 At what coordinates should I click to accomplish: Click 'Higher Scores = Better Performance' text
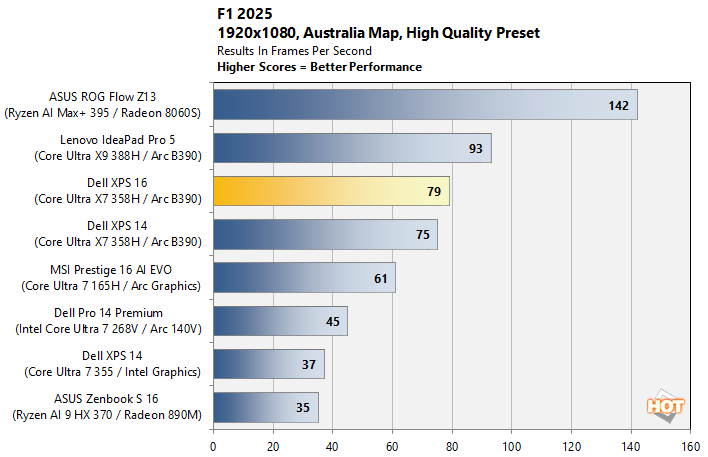(319, 67)
